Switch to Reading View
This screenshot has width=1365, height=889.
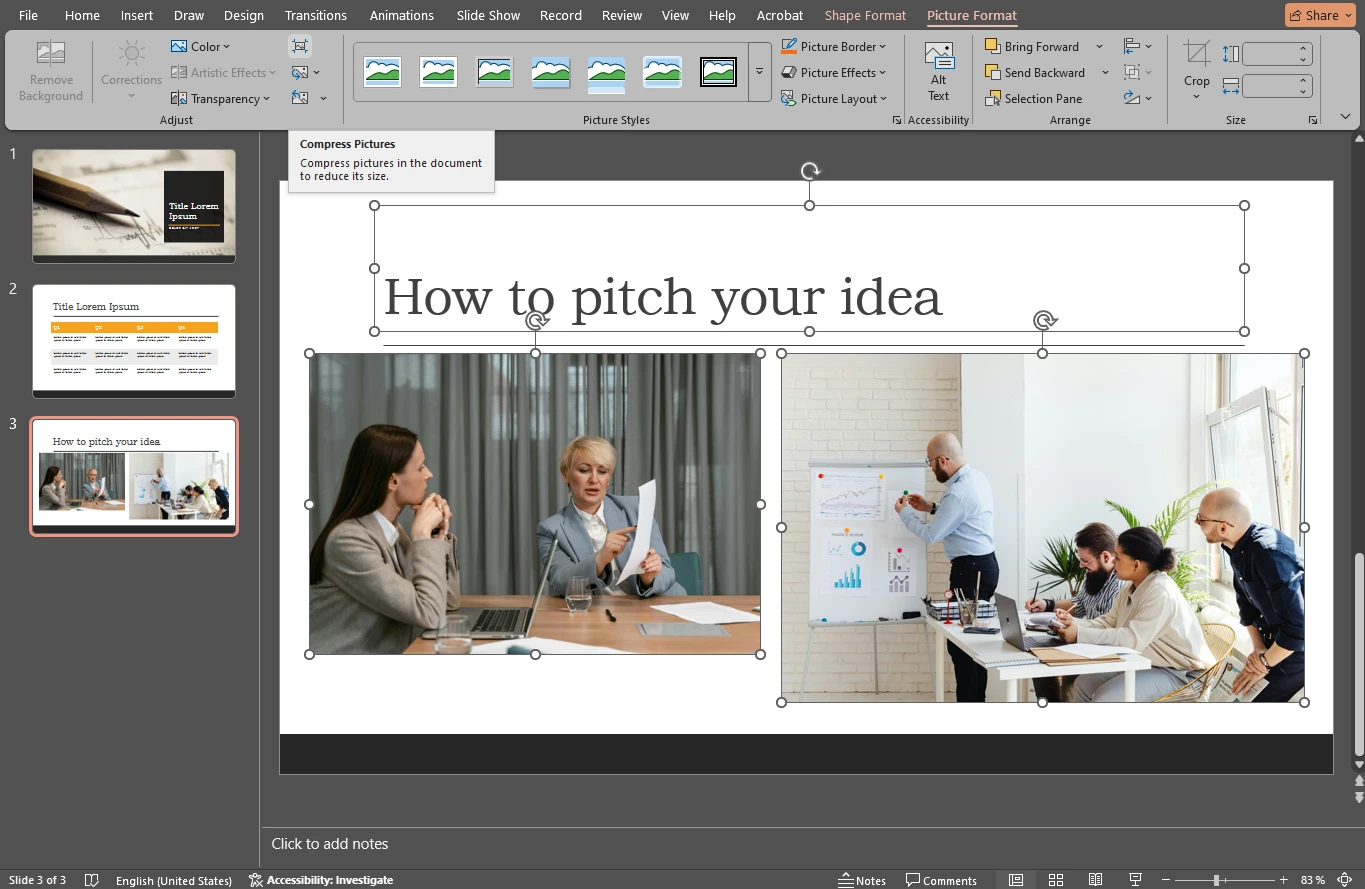(1095, 880)
